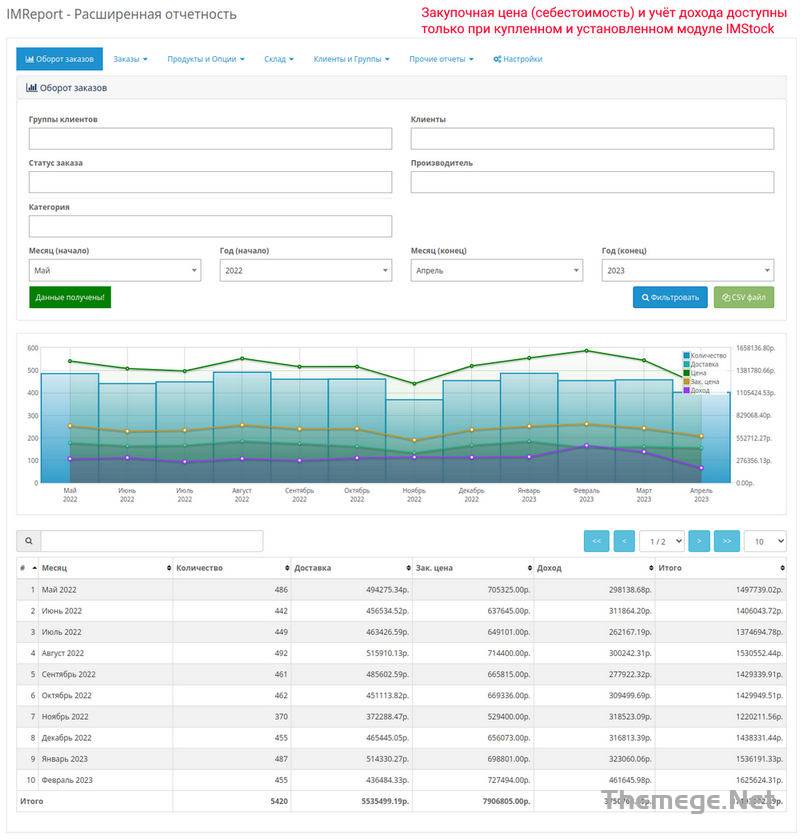The width and height of the screenshot is (800, 839).
Task: Select the Ноябрь 2022 row
Action: pos(401,716)
